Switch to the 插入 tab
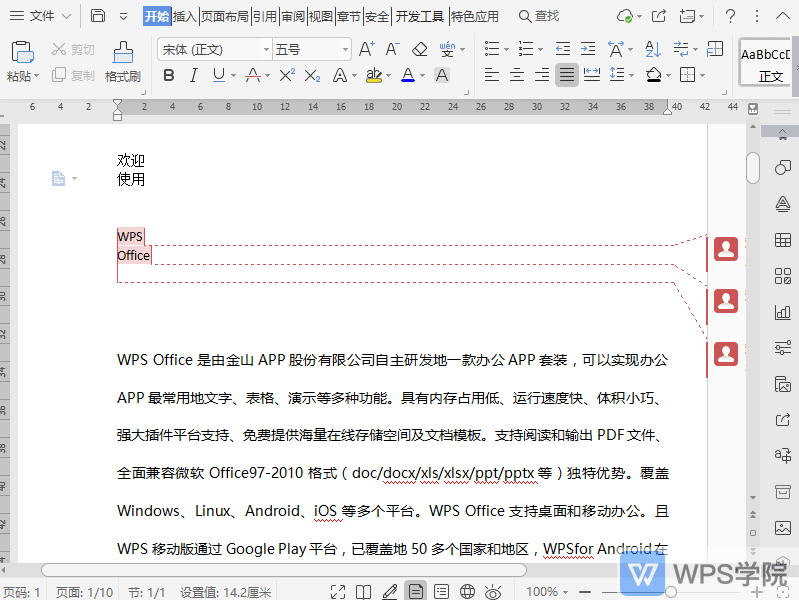 click(185, 16)
